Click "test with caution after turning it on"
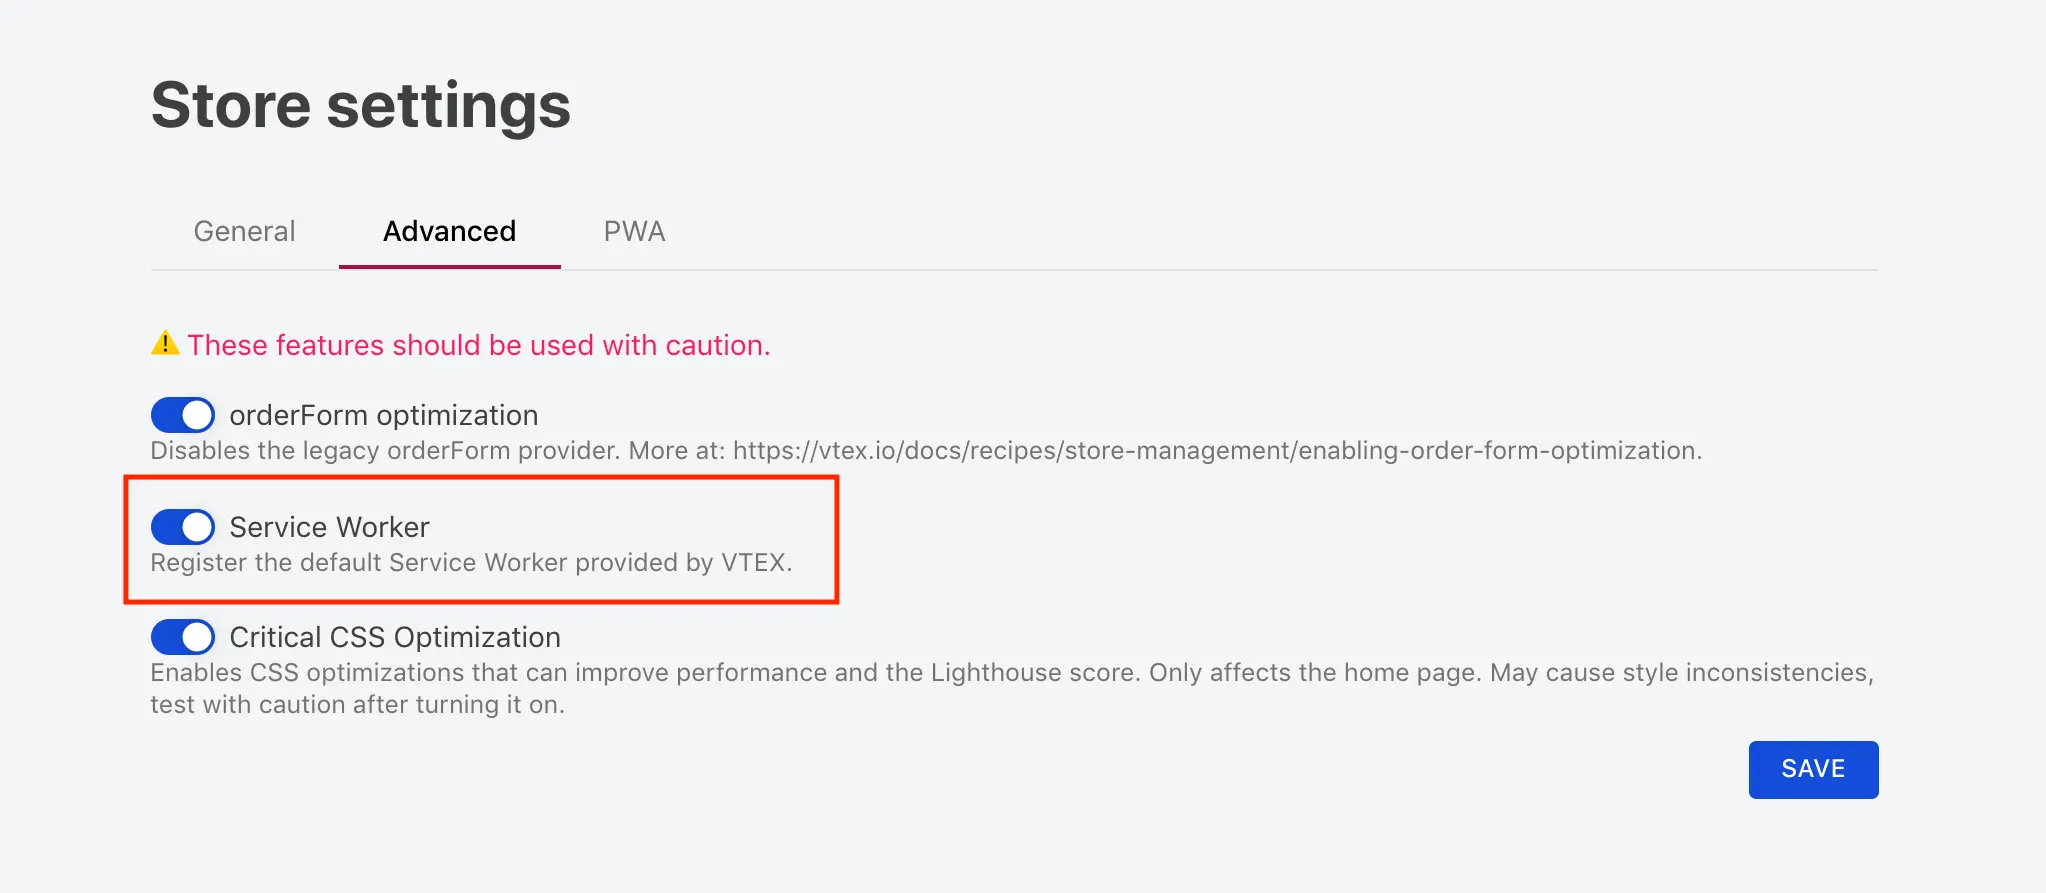Viewport: 2046px width, 893px height. [x=357, y=705]
